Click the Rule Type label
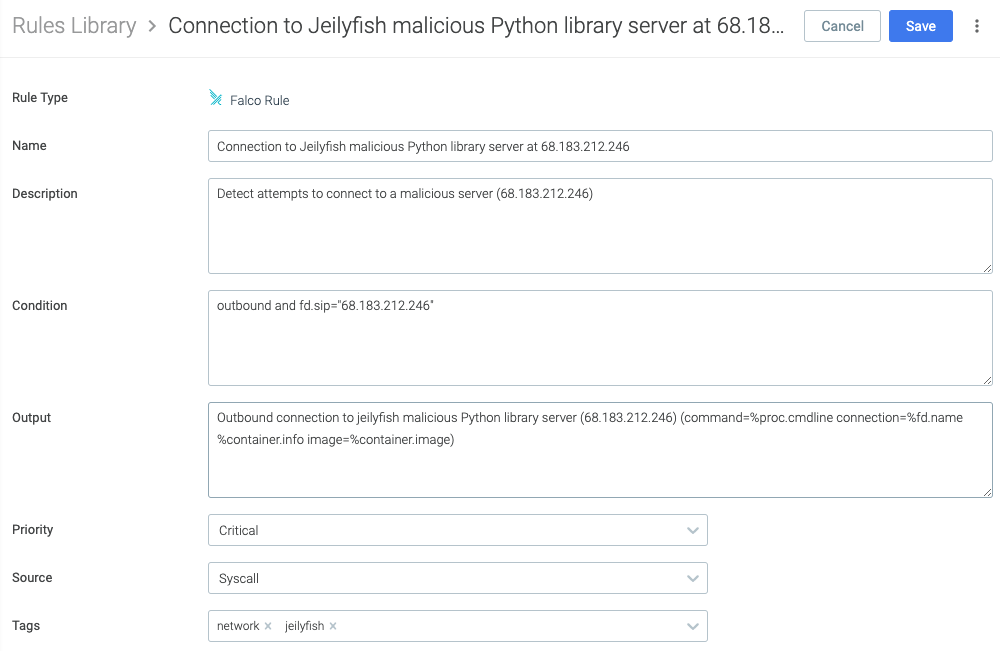1000x651 pixels. [40, 98]
